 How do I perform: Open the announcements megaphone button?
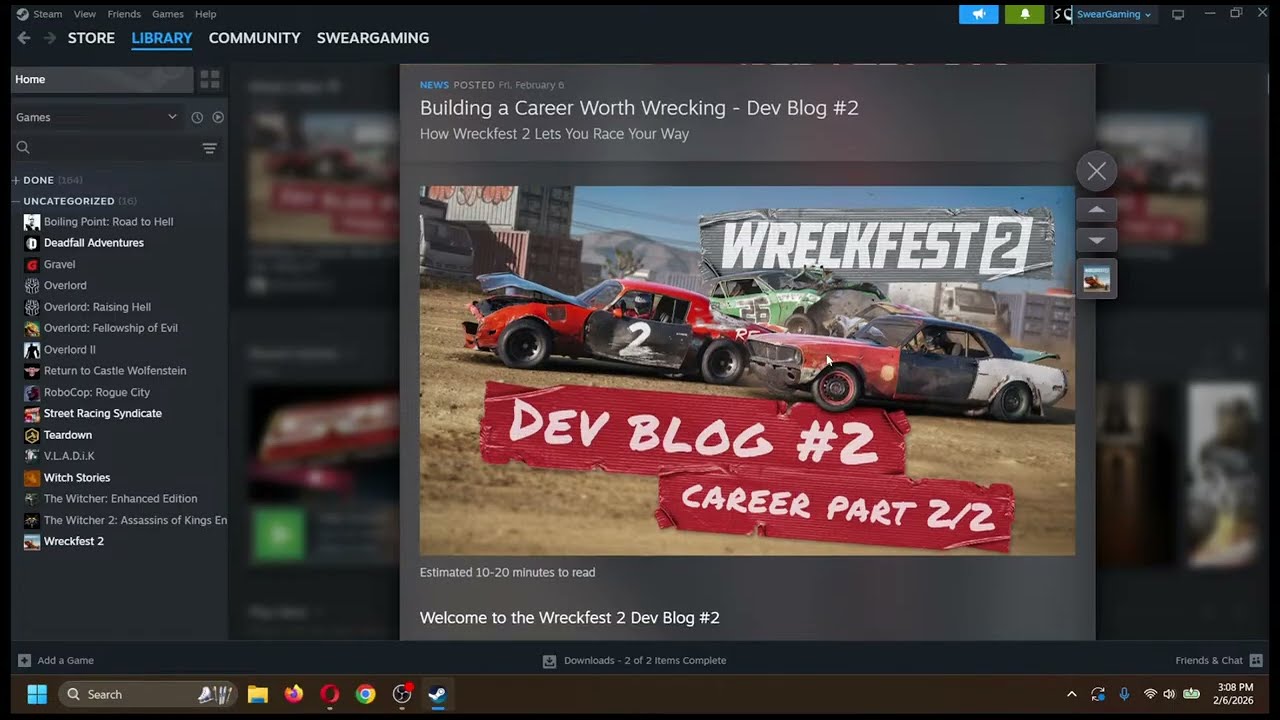pos(979,14)
